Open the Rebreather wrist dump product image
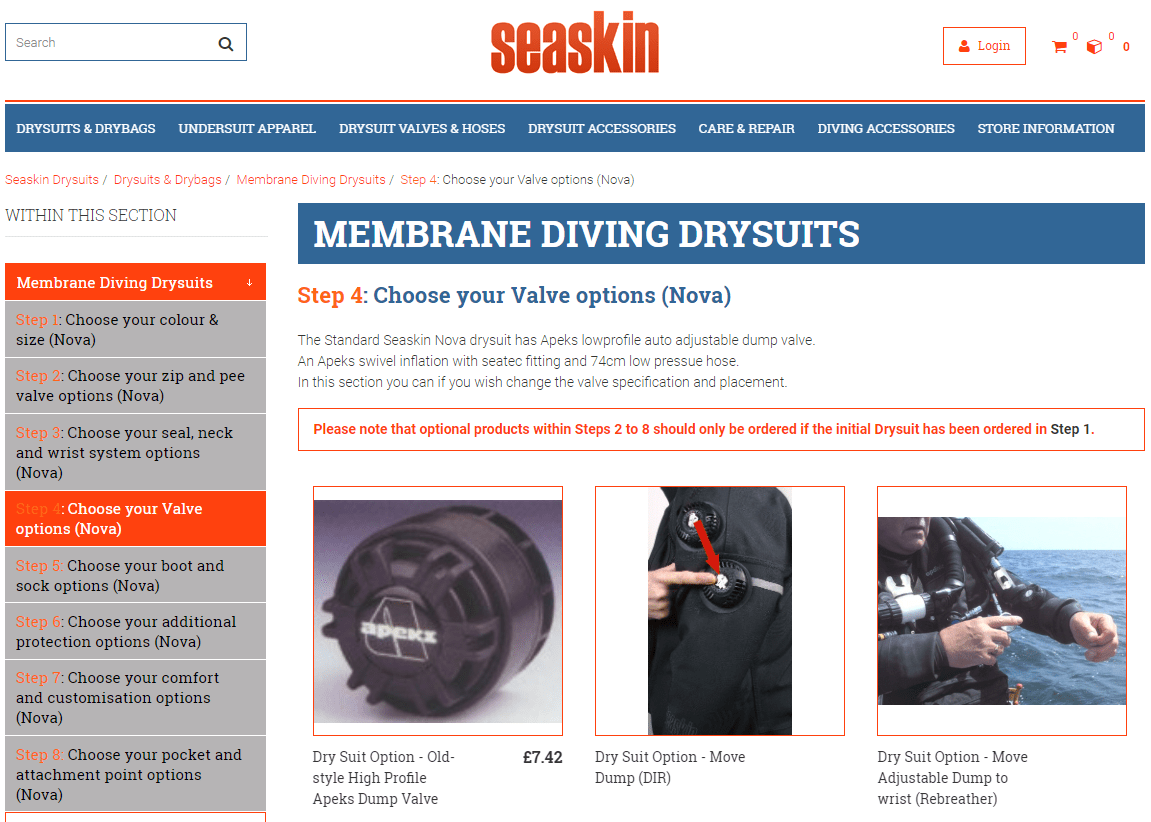 click(x=1002, y=611)
